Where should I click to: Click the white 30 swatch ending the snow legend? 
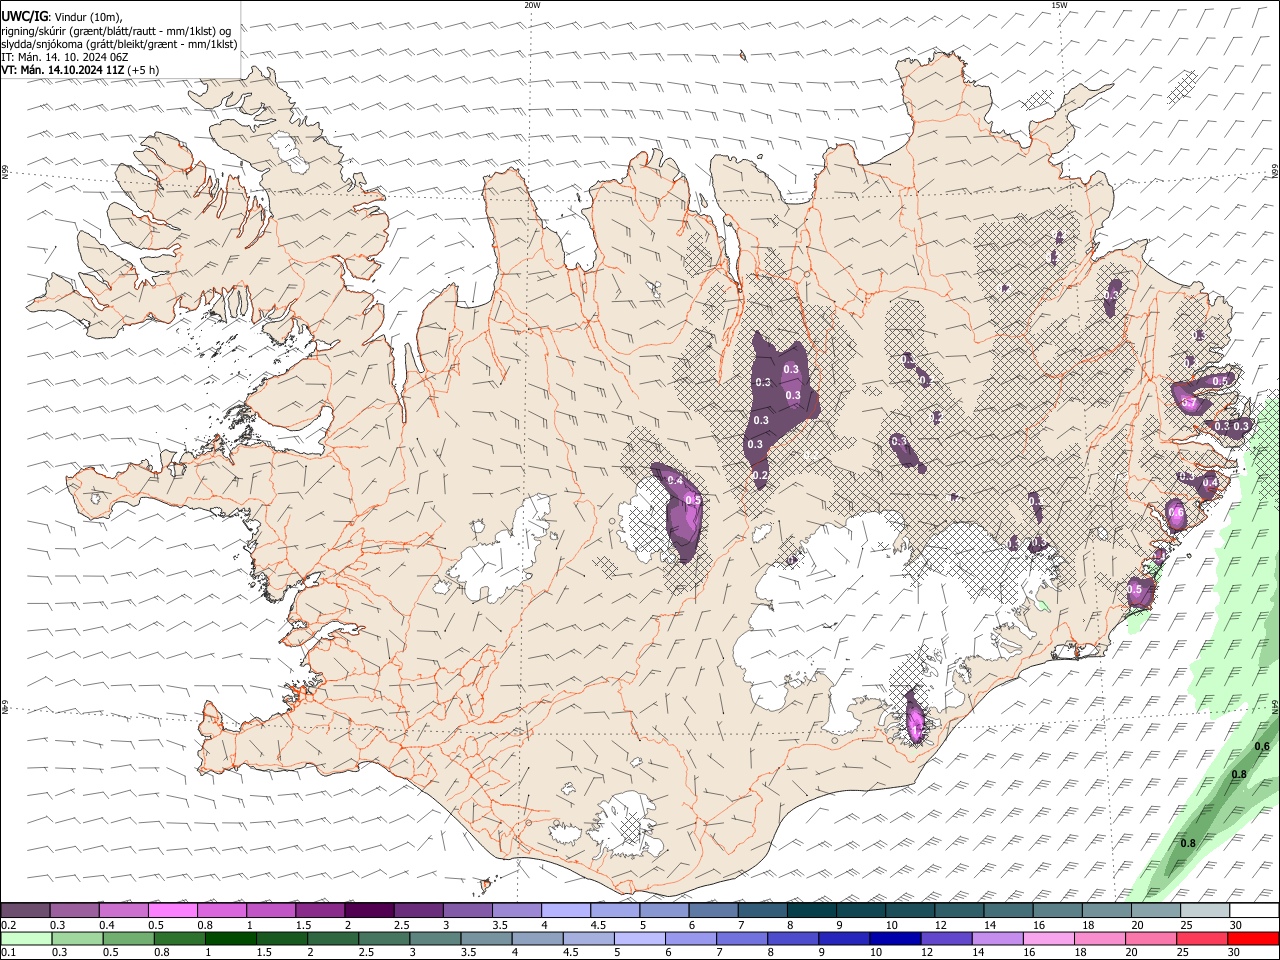[1254, 910]
